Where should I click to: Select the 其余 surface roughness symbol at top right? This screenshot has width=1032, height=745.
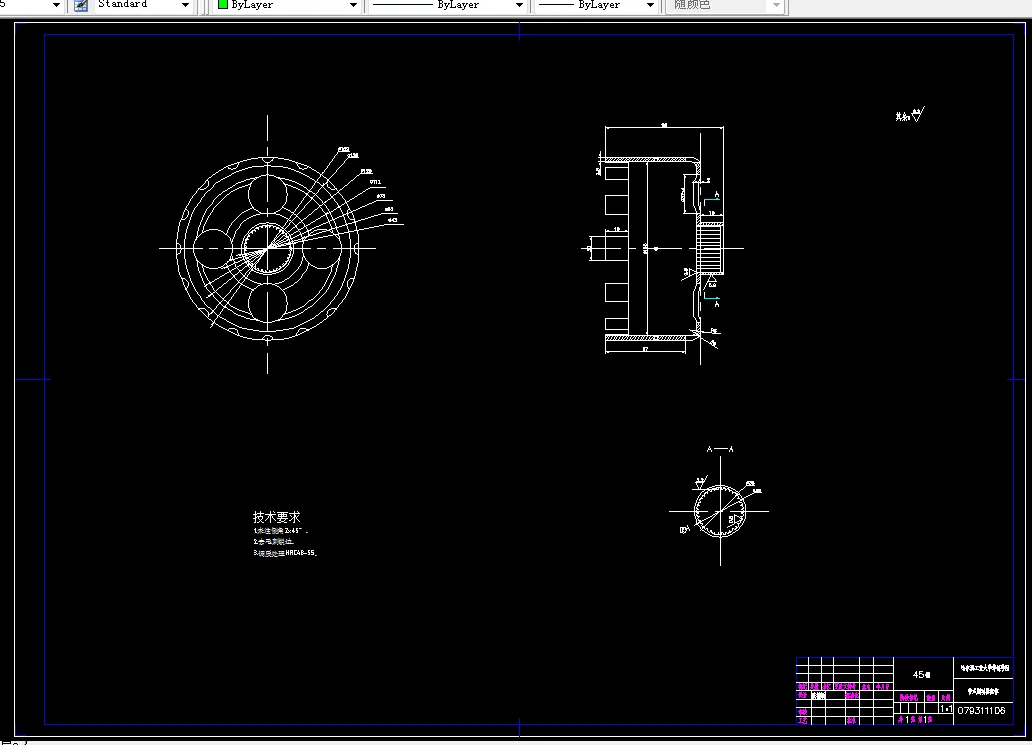(x=910, y=115)
